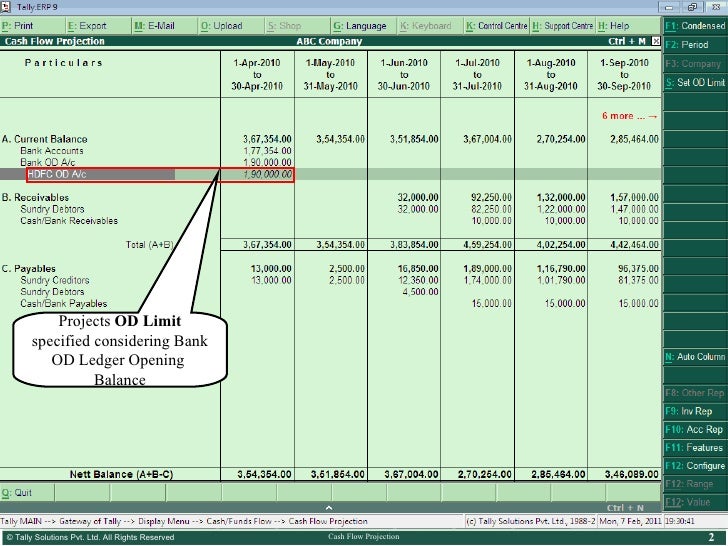Screen dimensions: 728x546
Task: Select the Bank OD A/c row
Action: point(47,162)
